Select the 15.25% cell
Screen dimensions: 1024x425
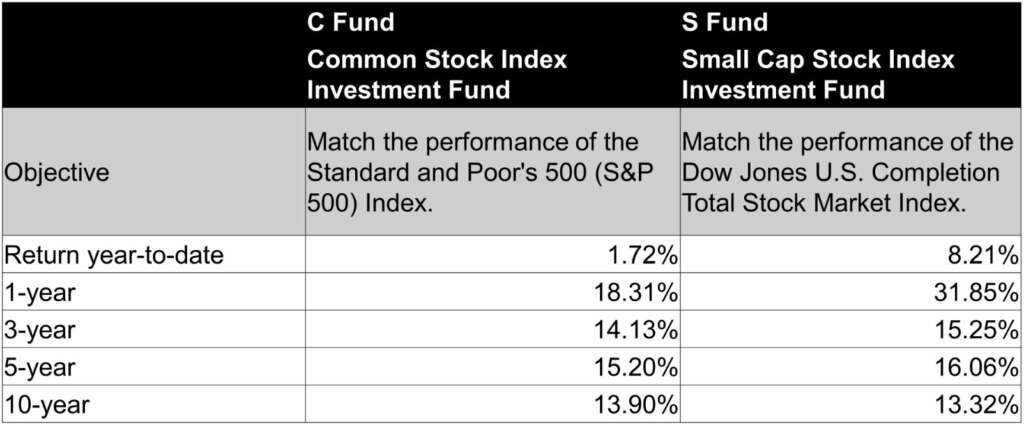coord(850,329)
